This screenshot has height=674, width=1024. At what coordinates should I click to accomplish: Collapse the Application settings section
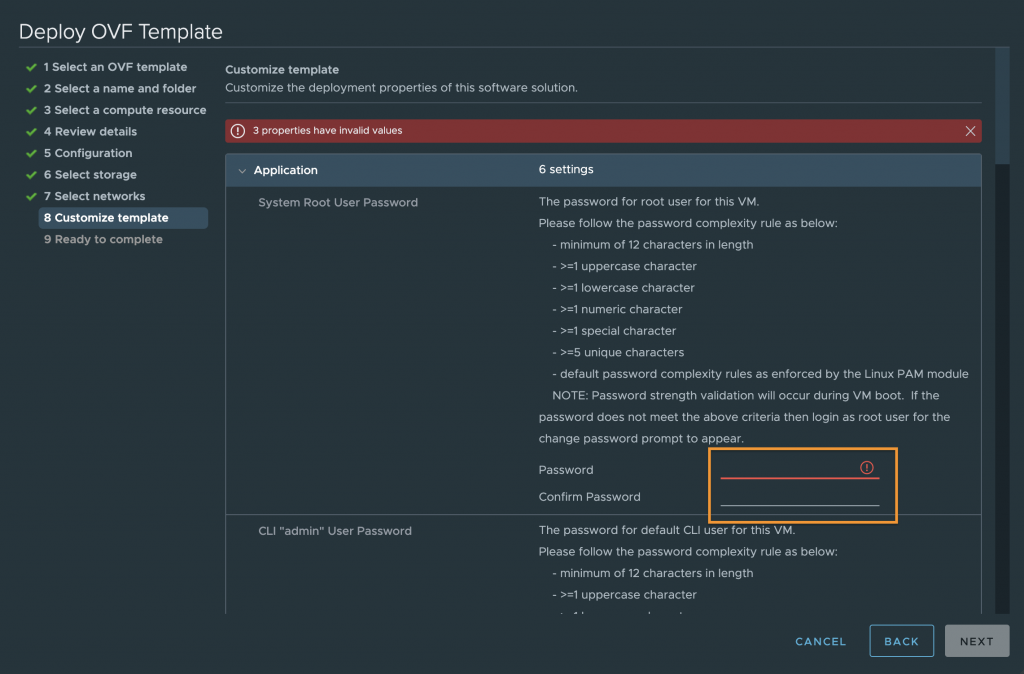click(x=242, y=170)
